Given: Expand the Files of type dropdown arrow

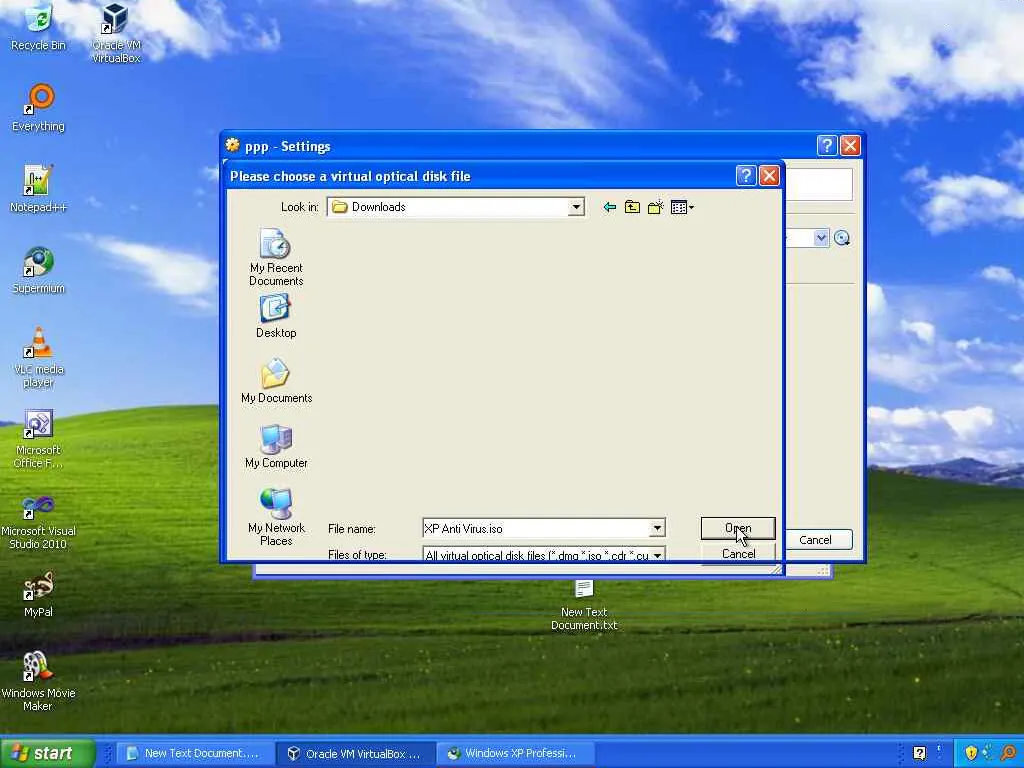Looking at the screenshot, I should (657, 554).
